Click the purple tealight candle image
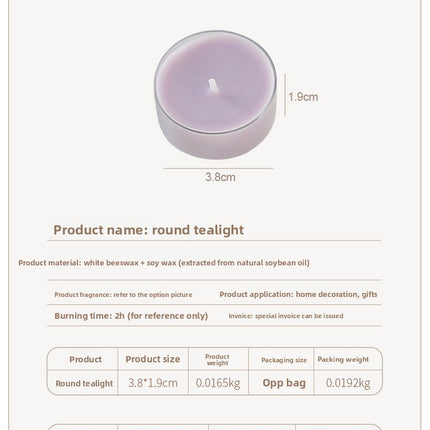This screenshot has height=430, width=430. [x=215, y=95]
